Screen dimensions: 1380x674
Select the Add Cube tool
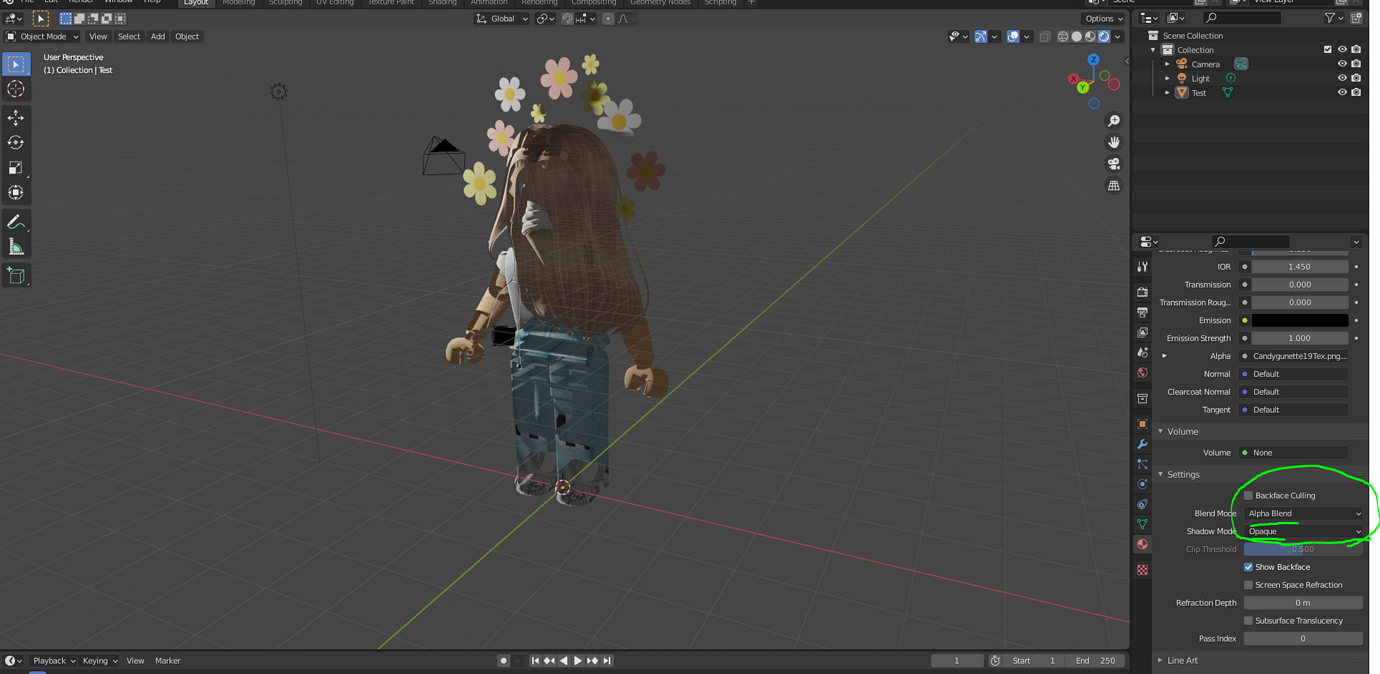click(16, 276)
